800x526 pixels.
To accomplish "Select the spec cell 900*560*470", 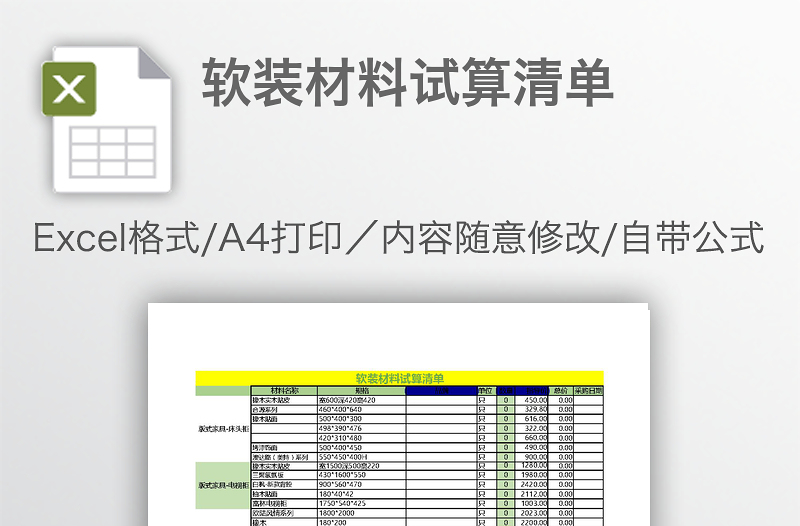I will click(x=362, y=484).
